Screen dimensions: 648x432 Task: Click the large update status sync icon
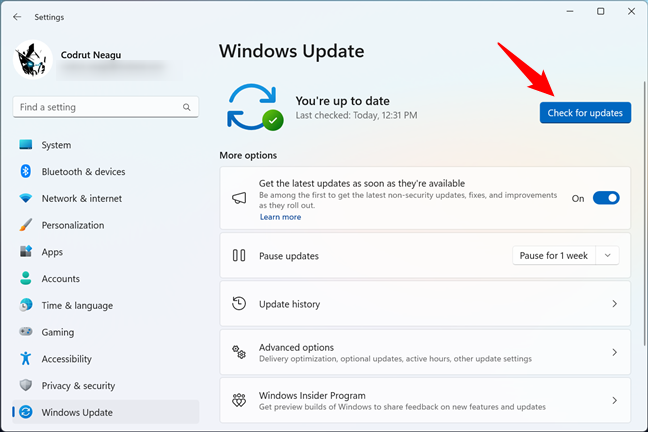click(x=255, y=107)
